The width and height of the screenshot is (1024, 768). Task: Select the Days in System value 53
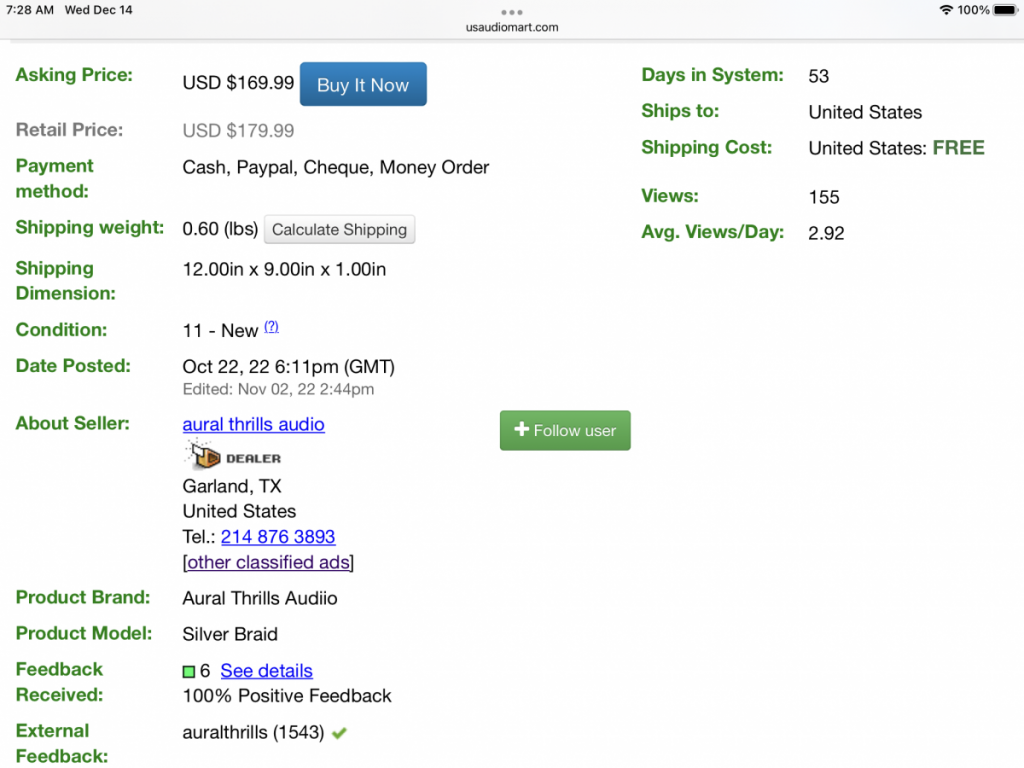point(818,76)
